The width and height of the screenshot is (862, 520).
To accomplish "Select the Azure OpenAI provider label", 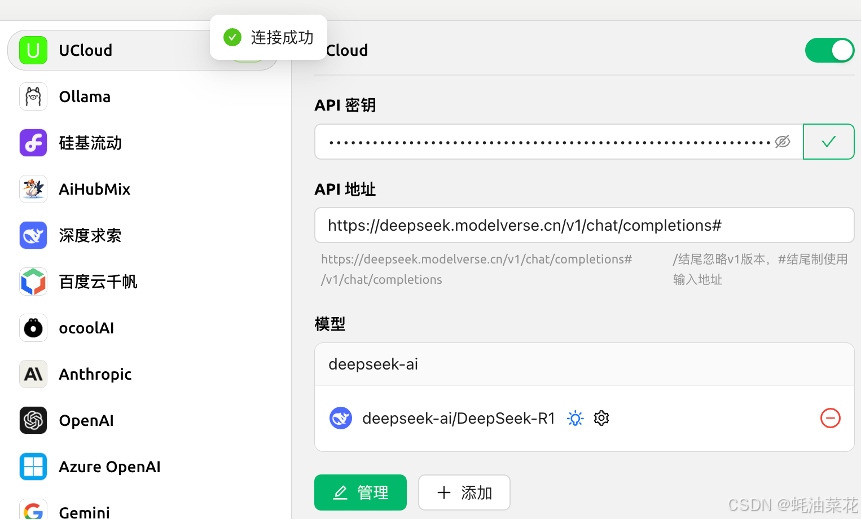I will click(110, 467).
